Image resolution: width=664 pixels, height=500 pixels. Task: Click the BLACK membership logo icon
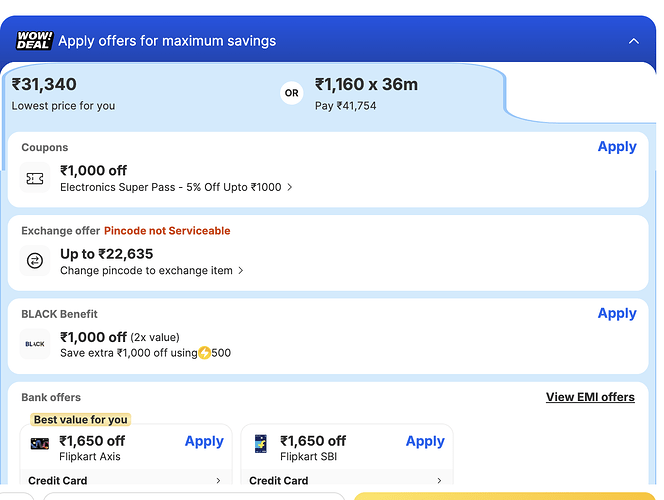tap(35, 344)
